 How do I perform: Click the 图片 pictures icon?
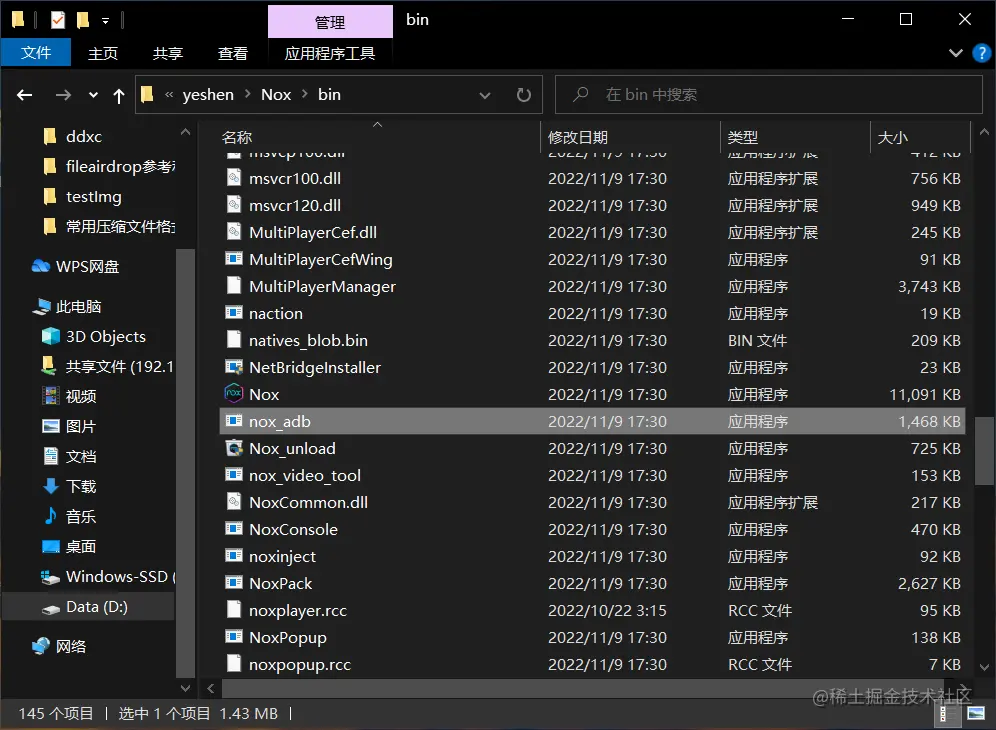click(50, 426)
